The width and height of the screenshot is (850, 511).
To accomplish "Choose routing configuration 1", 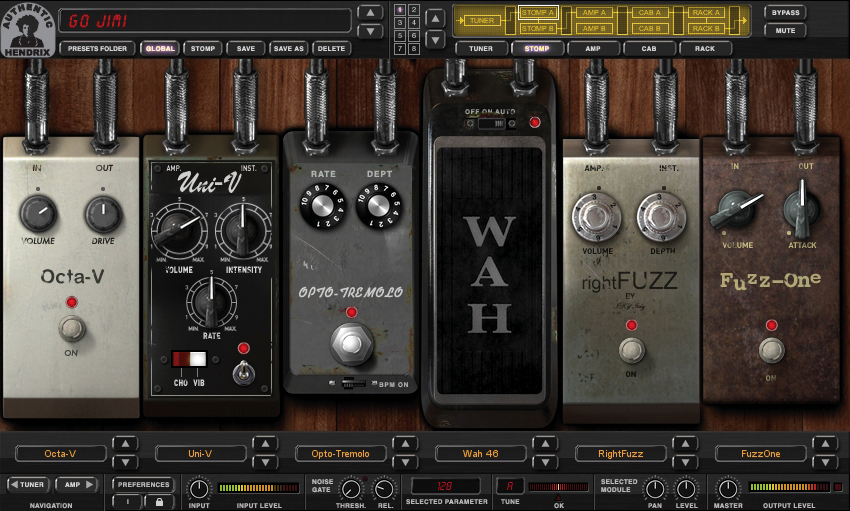I will 400,10.
